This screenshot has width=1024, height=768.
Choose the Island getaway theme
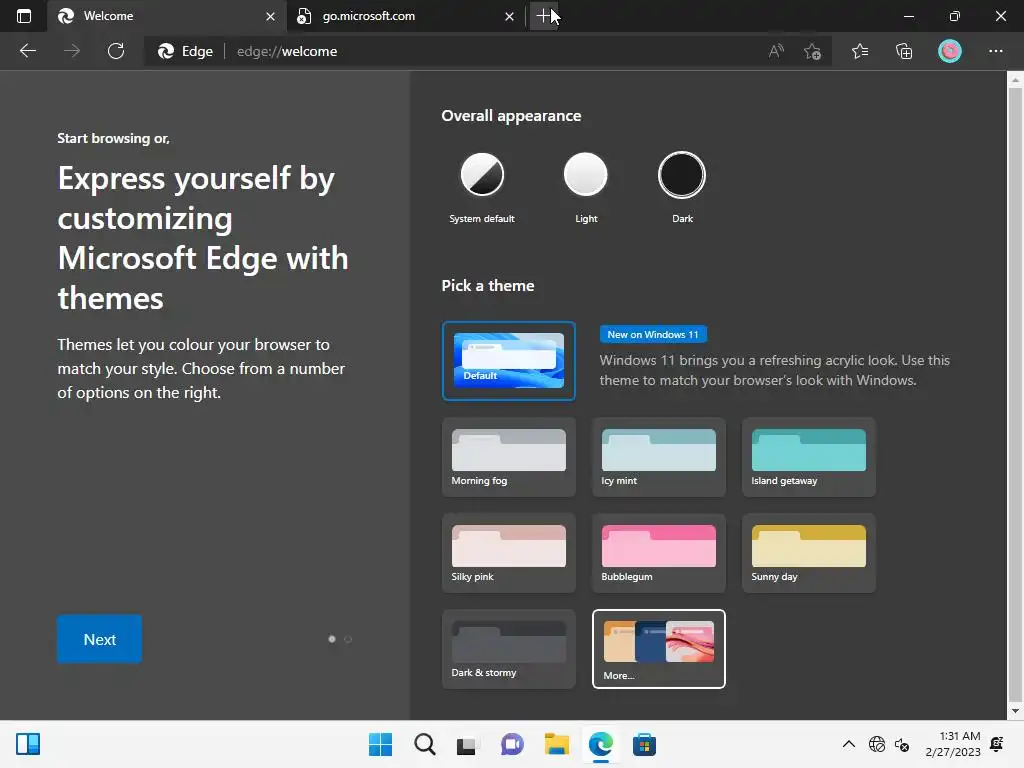click(808, 457)
